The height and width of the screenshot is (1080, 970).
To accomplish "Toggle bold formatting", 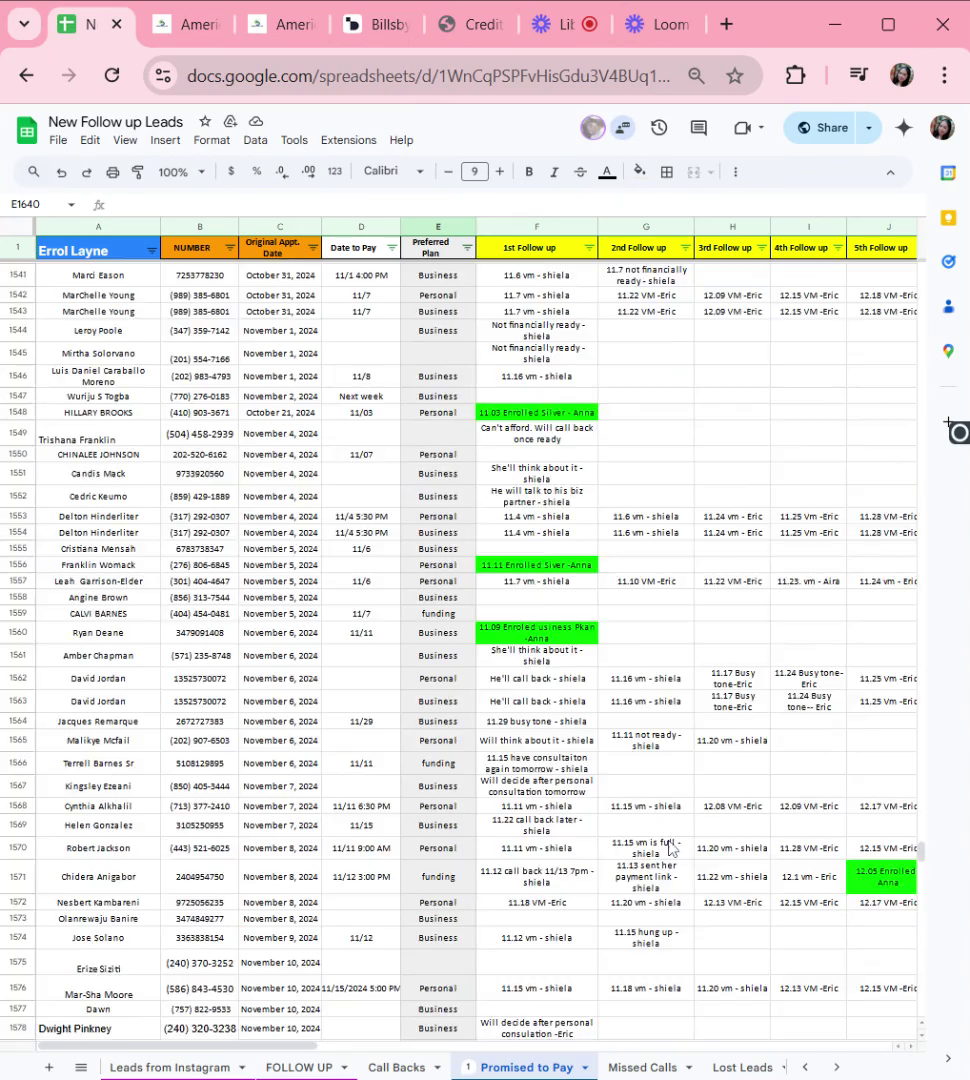I will pyautogui.click(x=529, y=172).
